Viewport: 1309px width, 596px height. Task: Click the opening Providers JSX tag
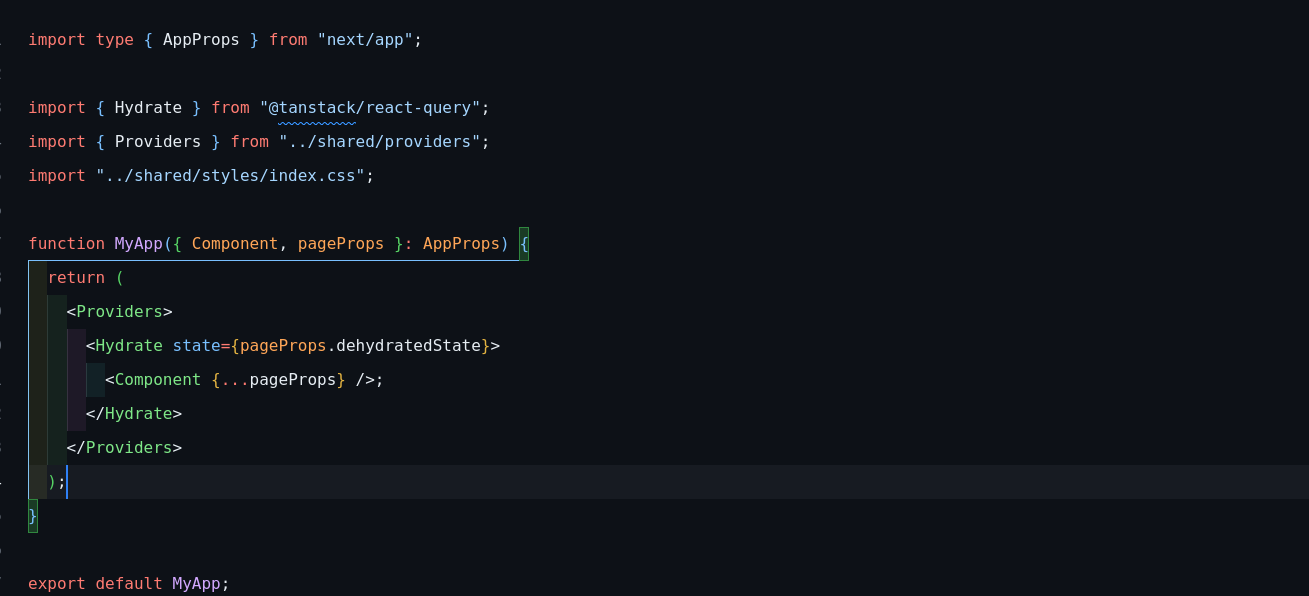119,312
